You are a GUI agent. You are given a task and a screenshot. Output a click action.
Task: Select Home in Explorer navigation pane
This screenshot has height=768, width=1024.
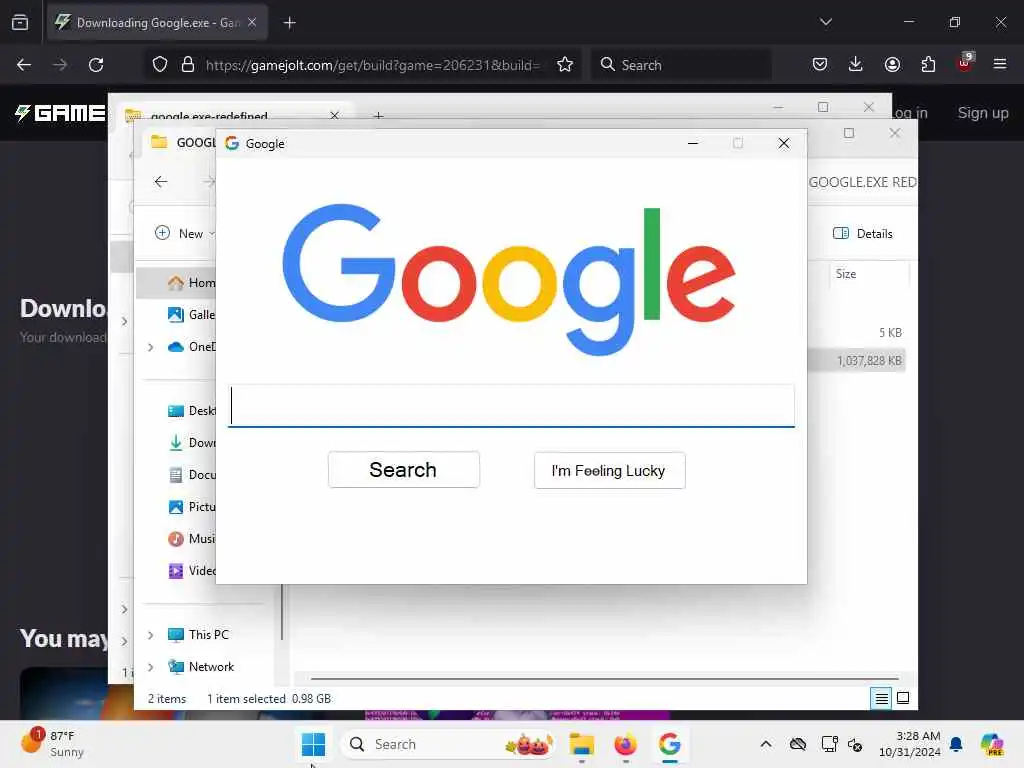pos(191,283)
